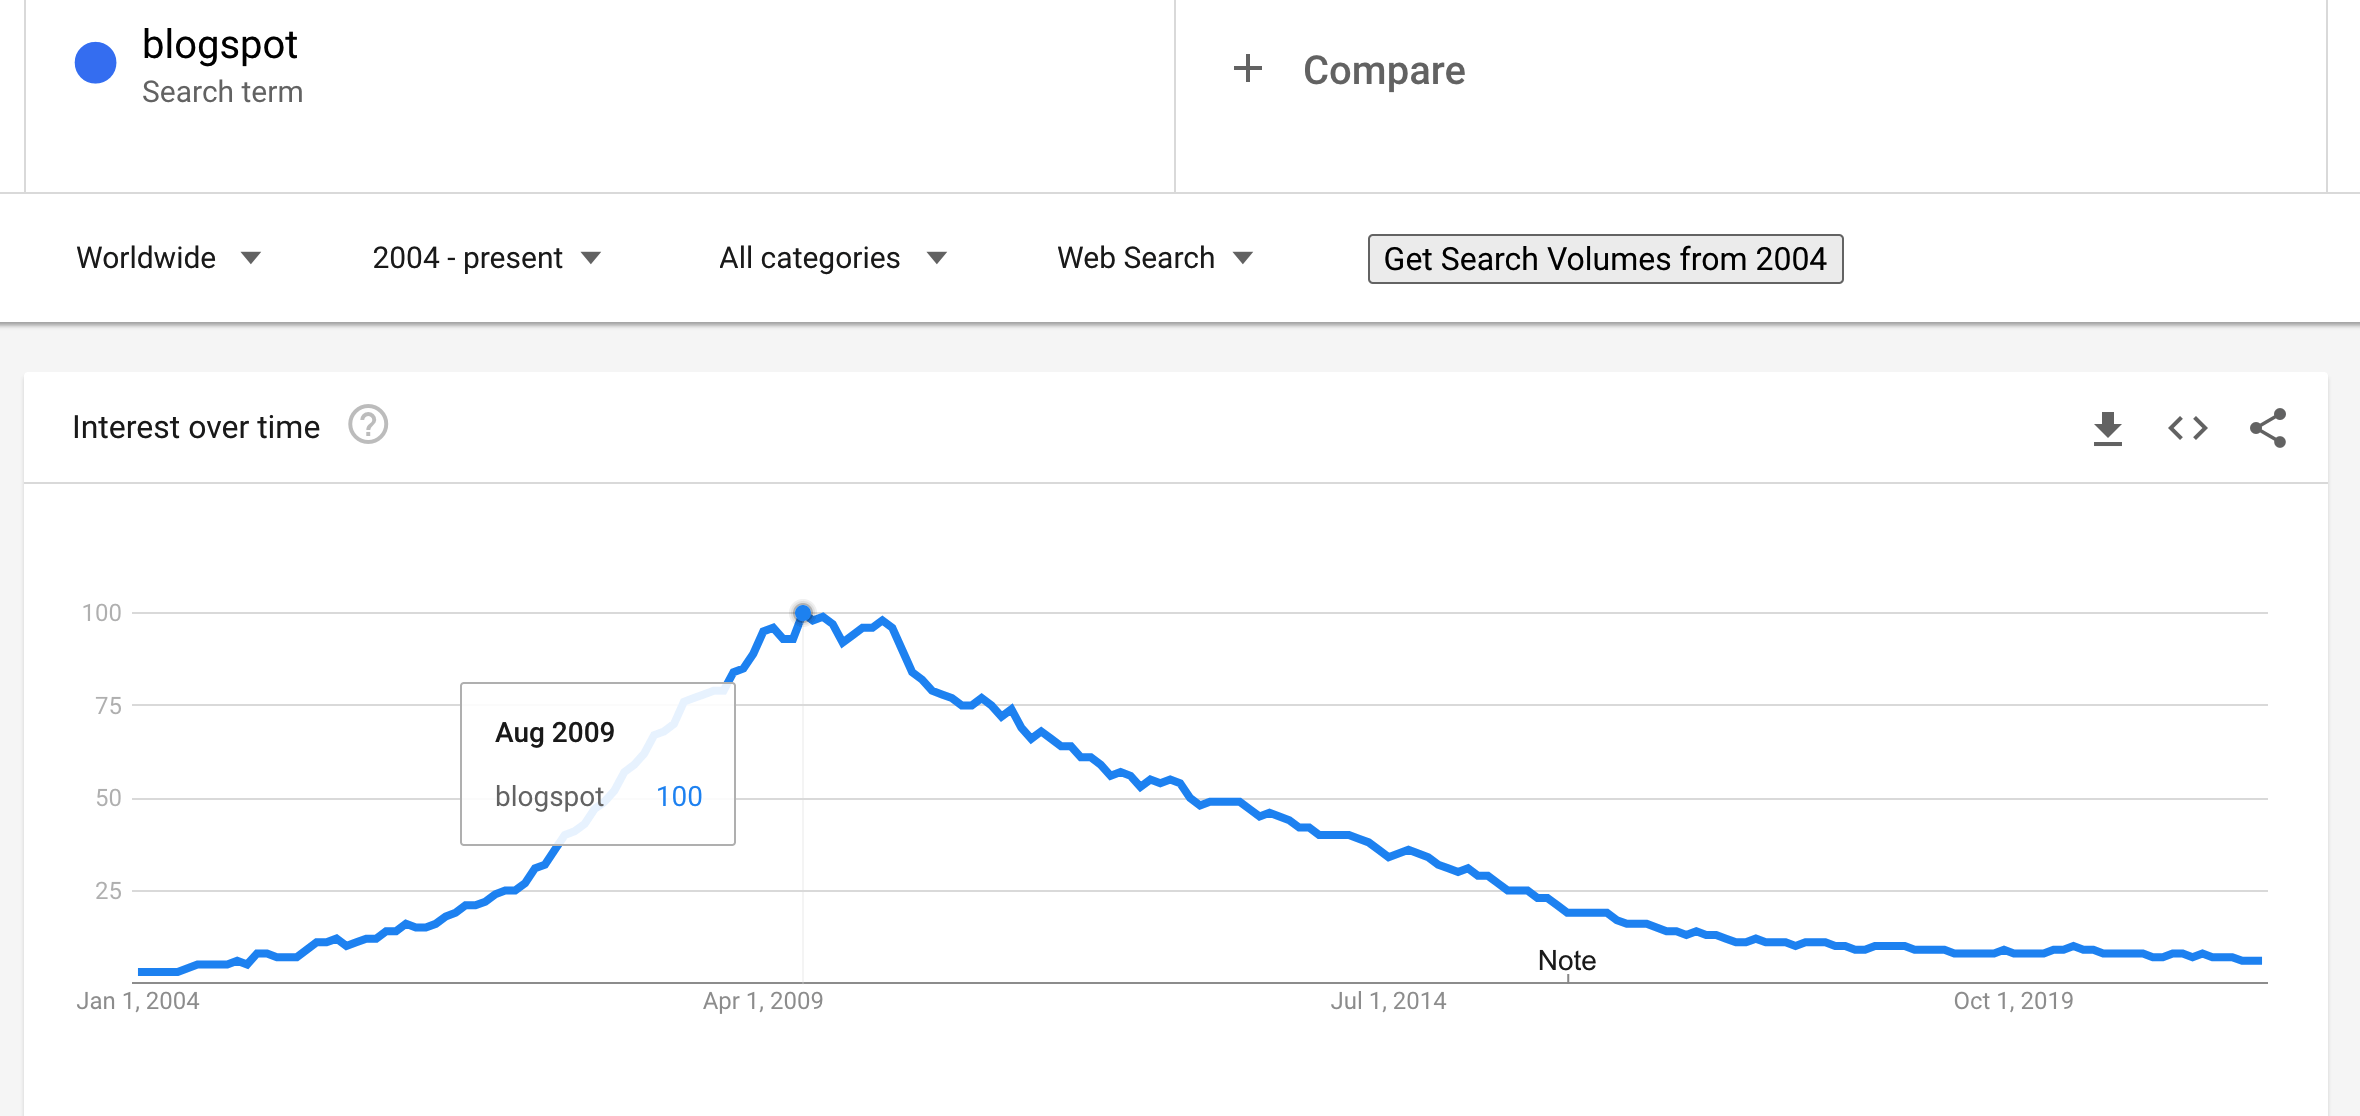Click the Interest over time heading
Viewport: 2360px width, 1116px height.
click(x=196, y=427)
